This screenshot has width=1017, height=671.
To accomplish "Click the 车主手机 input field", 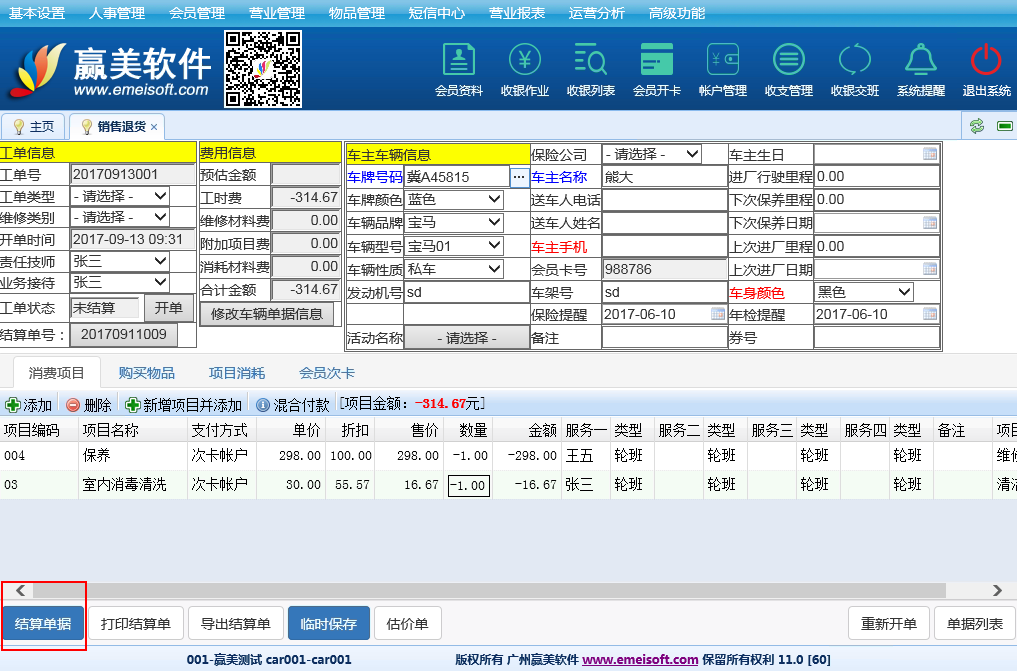I will pos(664,246).
